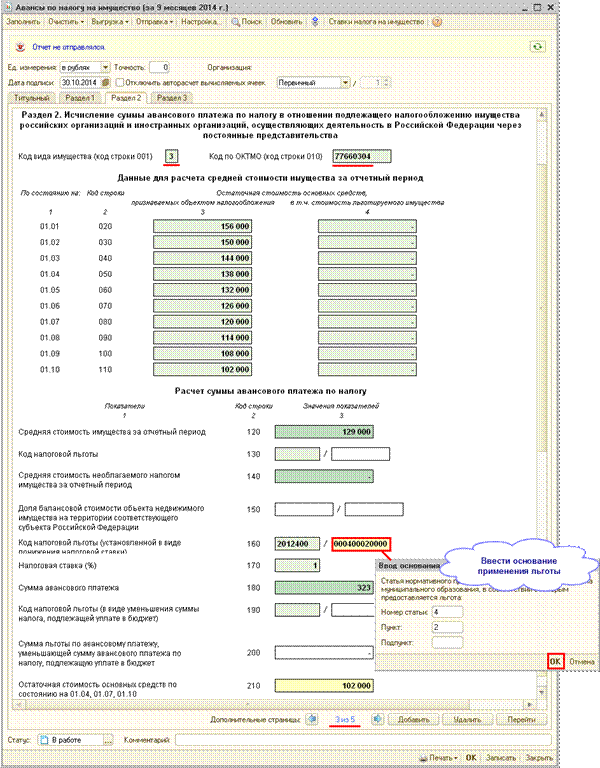The height and width of the screenshot is (768, 600).
Task: Click the vertical scrollbar up arrow
Action: pyautogui.click(x=542, y=116)
